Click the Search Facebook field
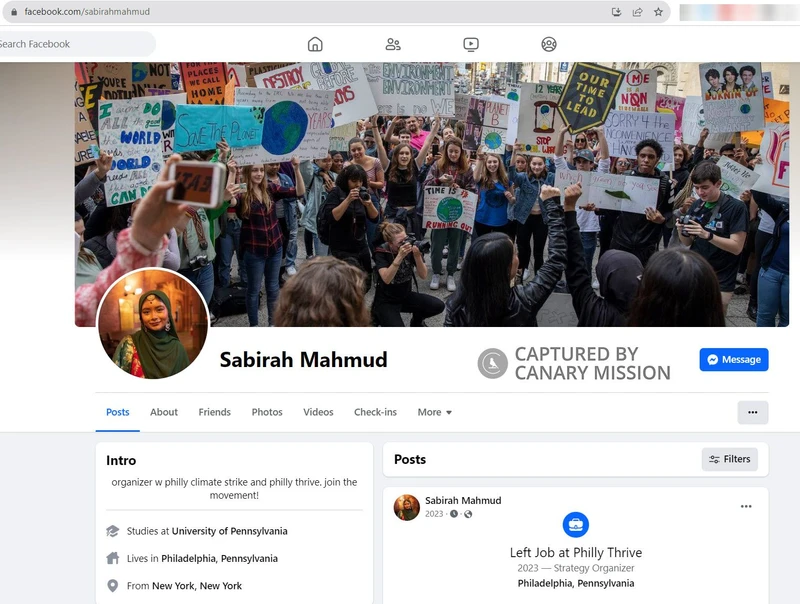 click(x=77, y=44)
